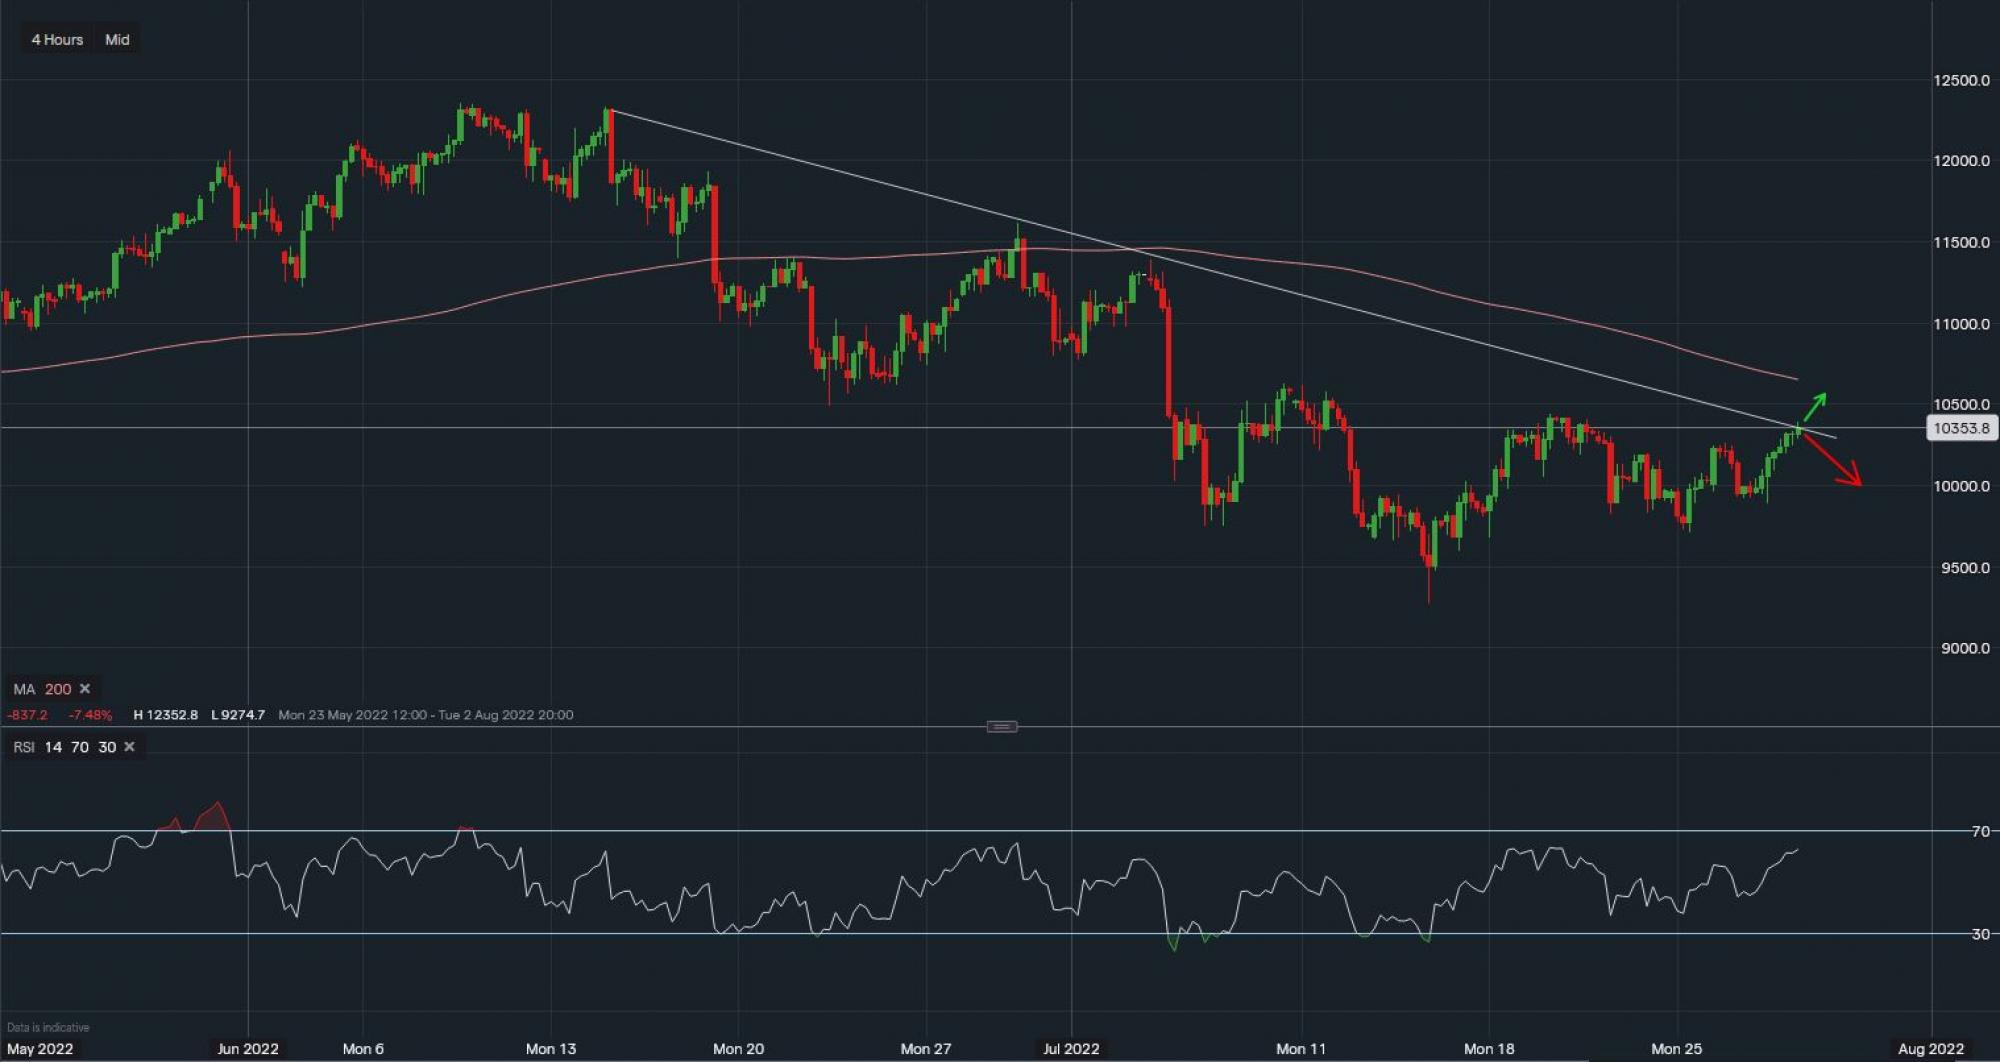Click the Jun 2022 date axis label
Screen dimensions: 2000x1062
coord(248,1049)
